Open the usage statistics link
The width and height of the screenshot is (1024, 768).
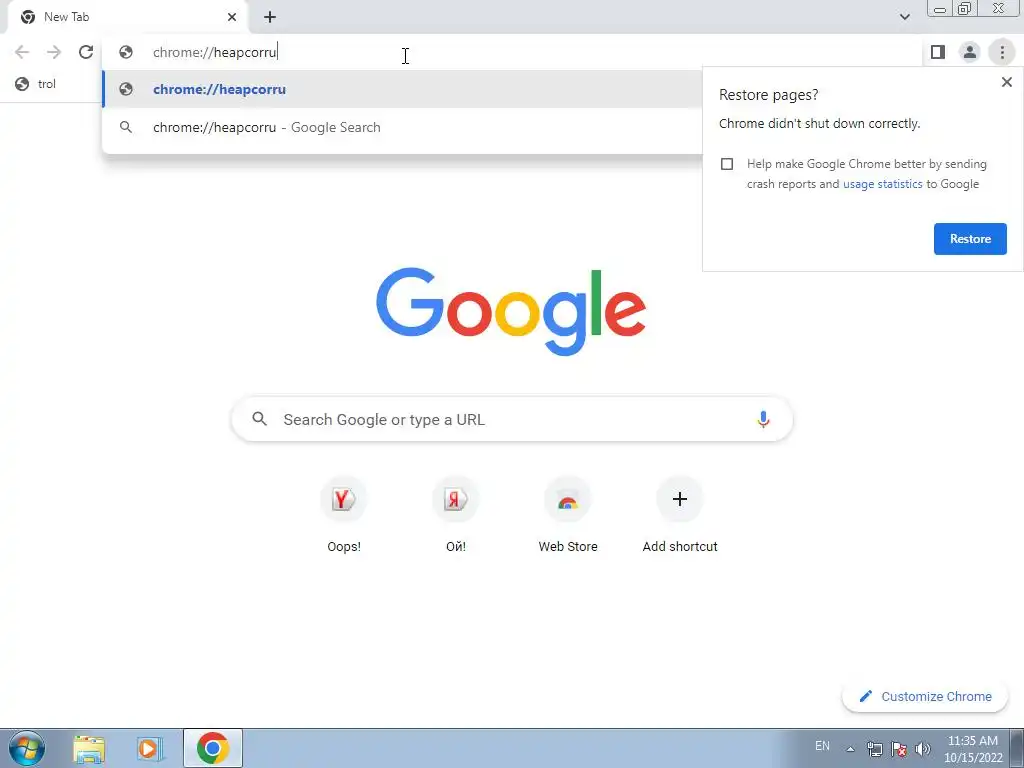[882, 184]
